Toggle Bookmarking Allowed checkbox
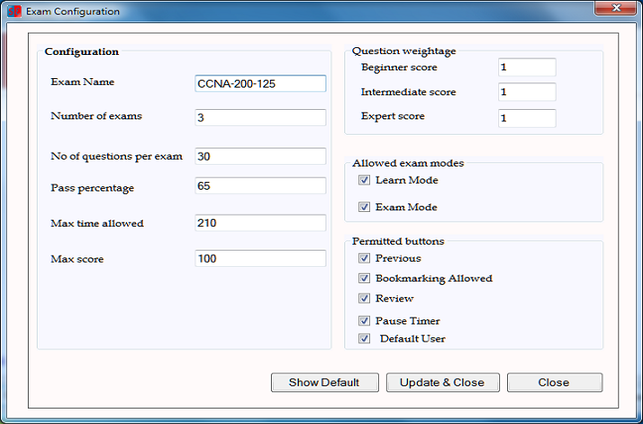Viewport: 643px width, 424px height. pos(364,278)
